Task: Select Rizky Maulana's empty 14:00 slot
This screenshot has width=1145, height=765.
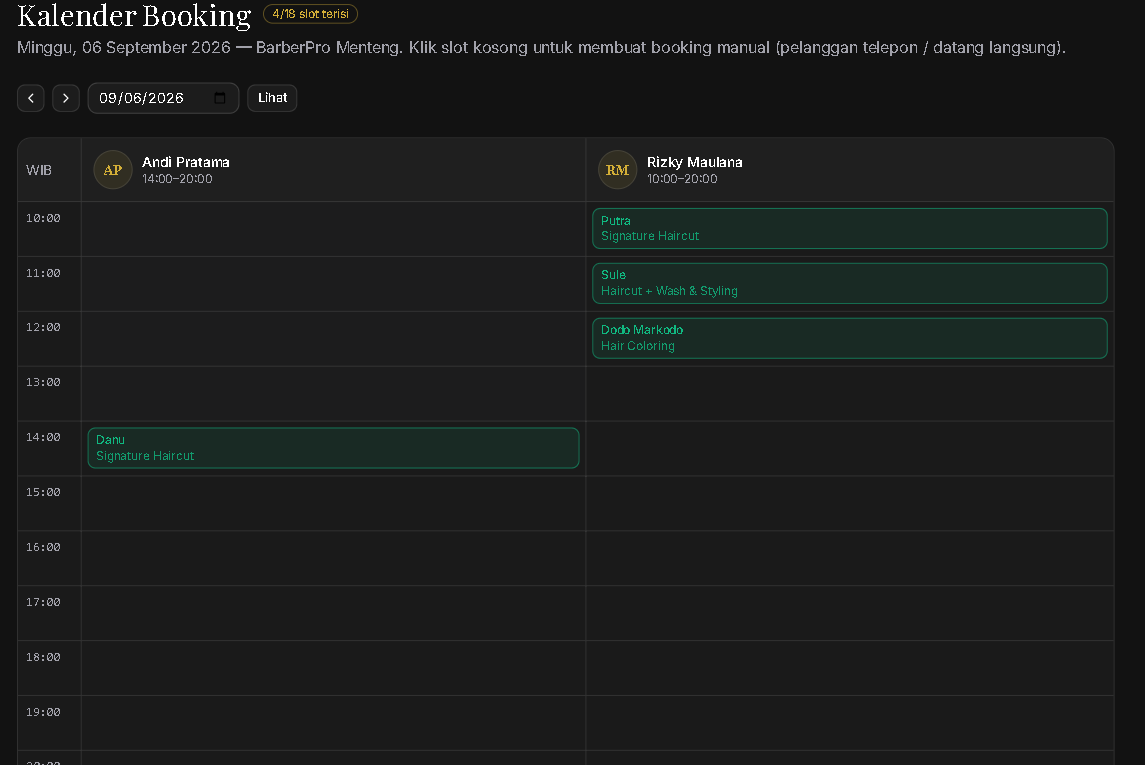Action: (x=850, y=448)
